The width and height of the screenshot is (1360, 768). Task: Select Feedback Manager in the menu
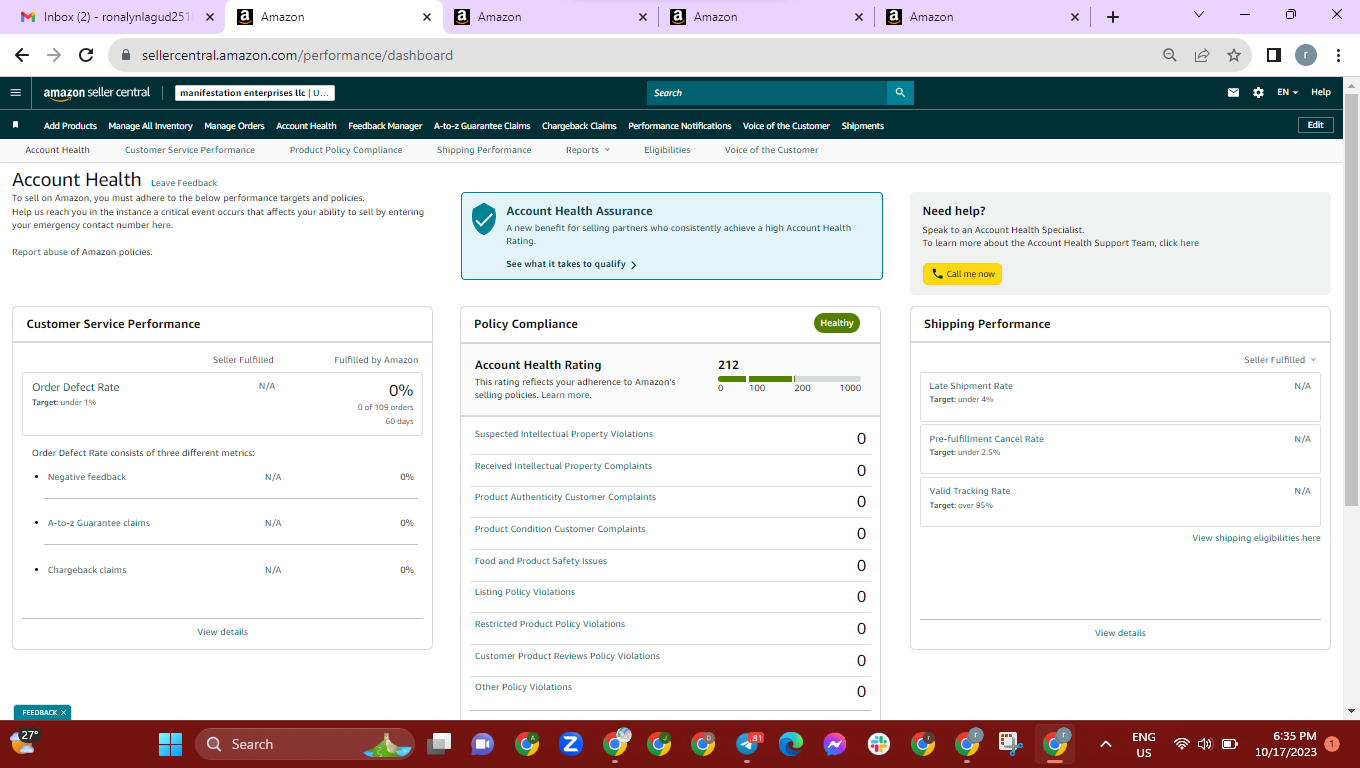tap(385, 126)
